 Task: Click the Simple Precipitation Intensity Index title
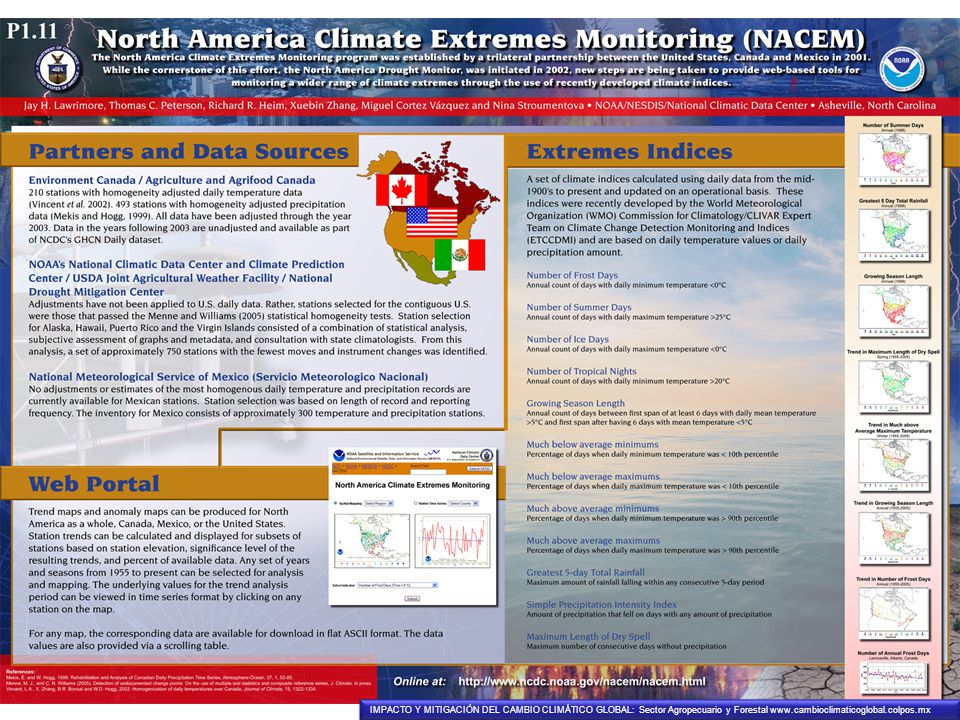point(601,604)
